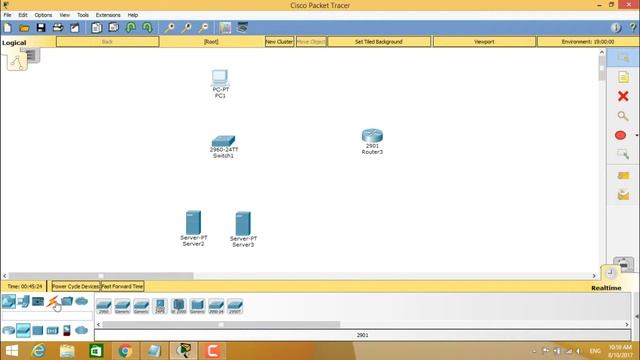Open the drawing palette icon
Screen dimensions: 640x360
[225, 28]
